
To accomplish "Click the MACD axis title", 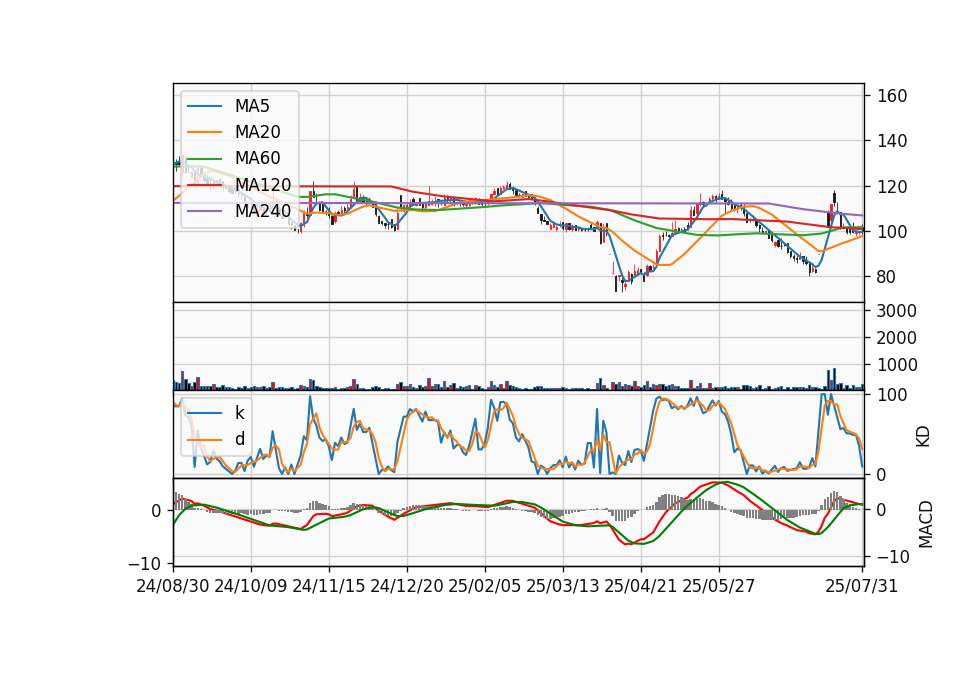I will coord(926,524).
